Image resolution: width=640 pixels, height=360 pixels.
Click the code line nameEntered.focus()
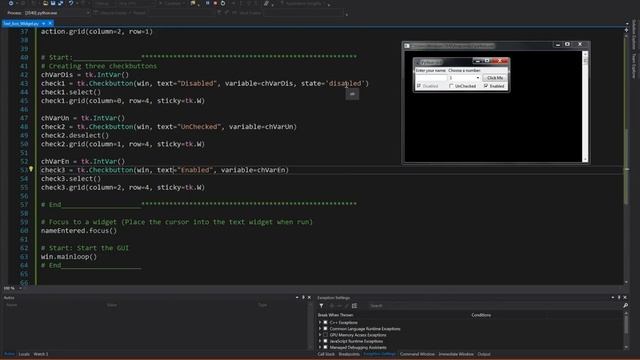click(79, 231)
